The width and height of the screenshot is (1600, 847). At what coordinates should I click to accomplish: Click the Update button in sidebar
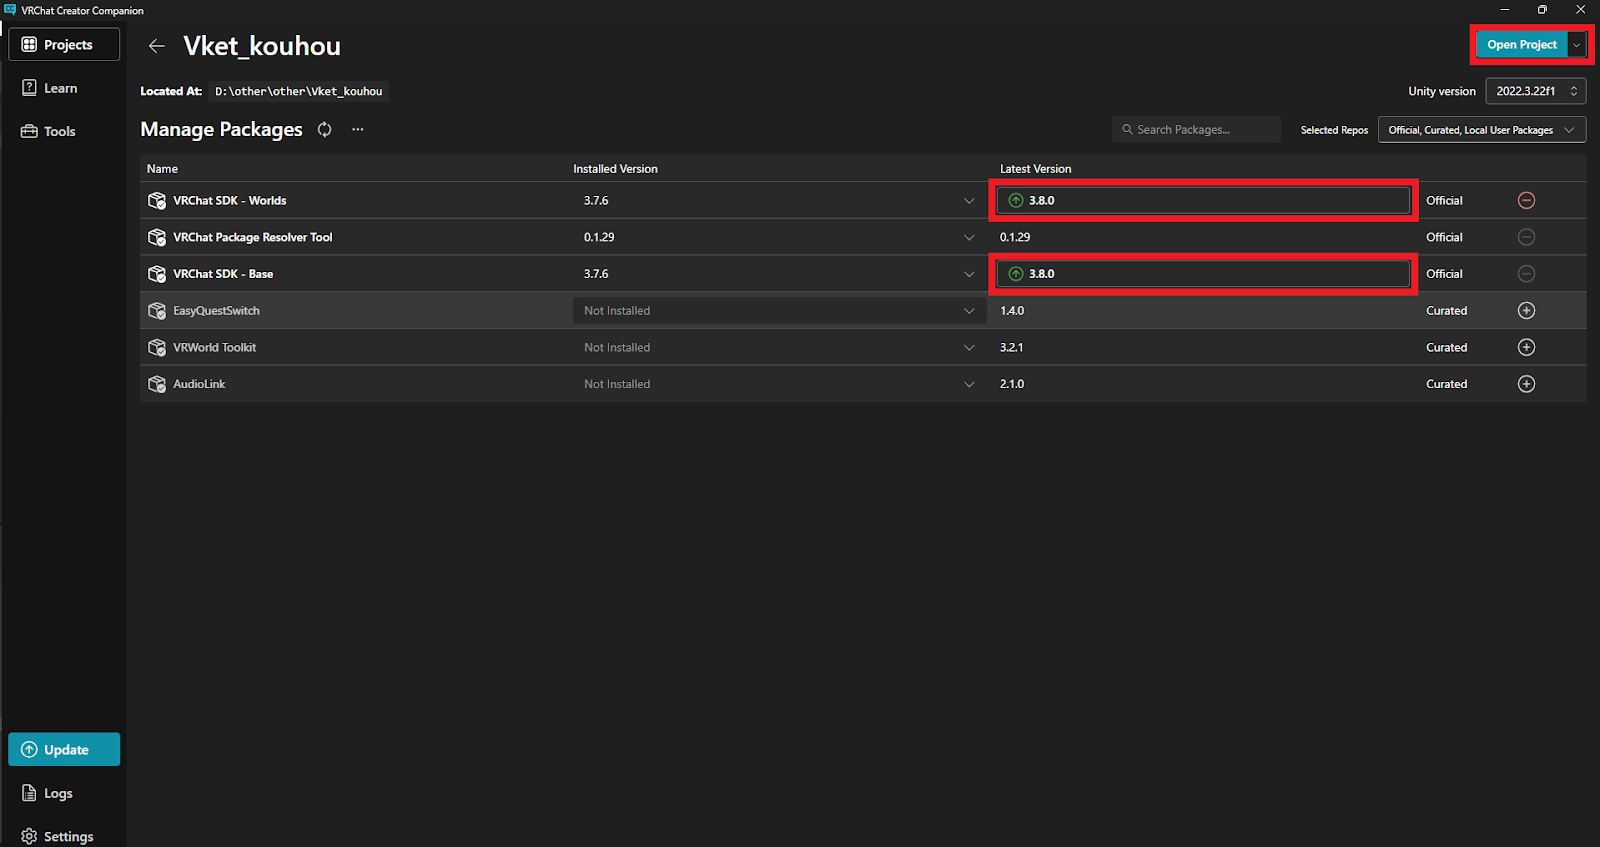(x=64, y=749)
